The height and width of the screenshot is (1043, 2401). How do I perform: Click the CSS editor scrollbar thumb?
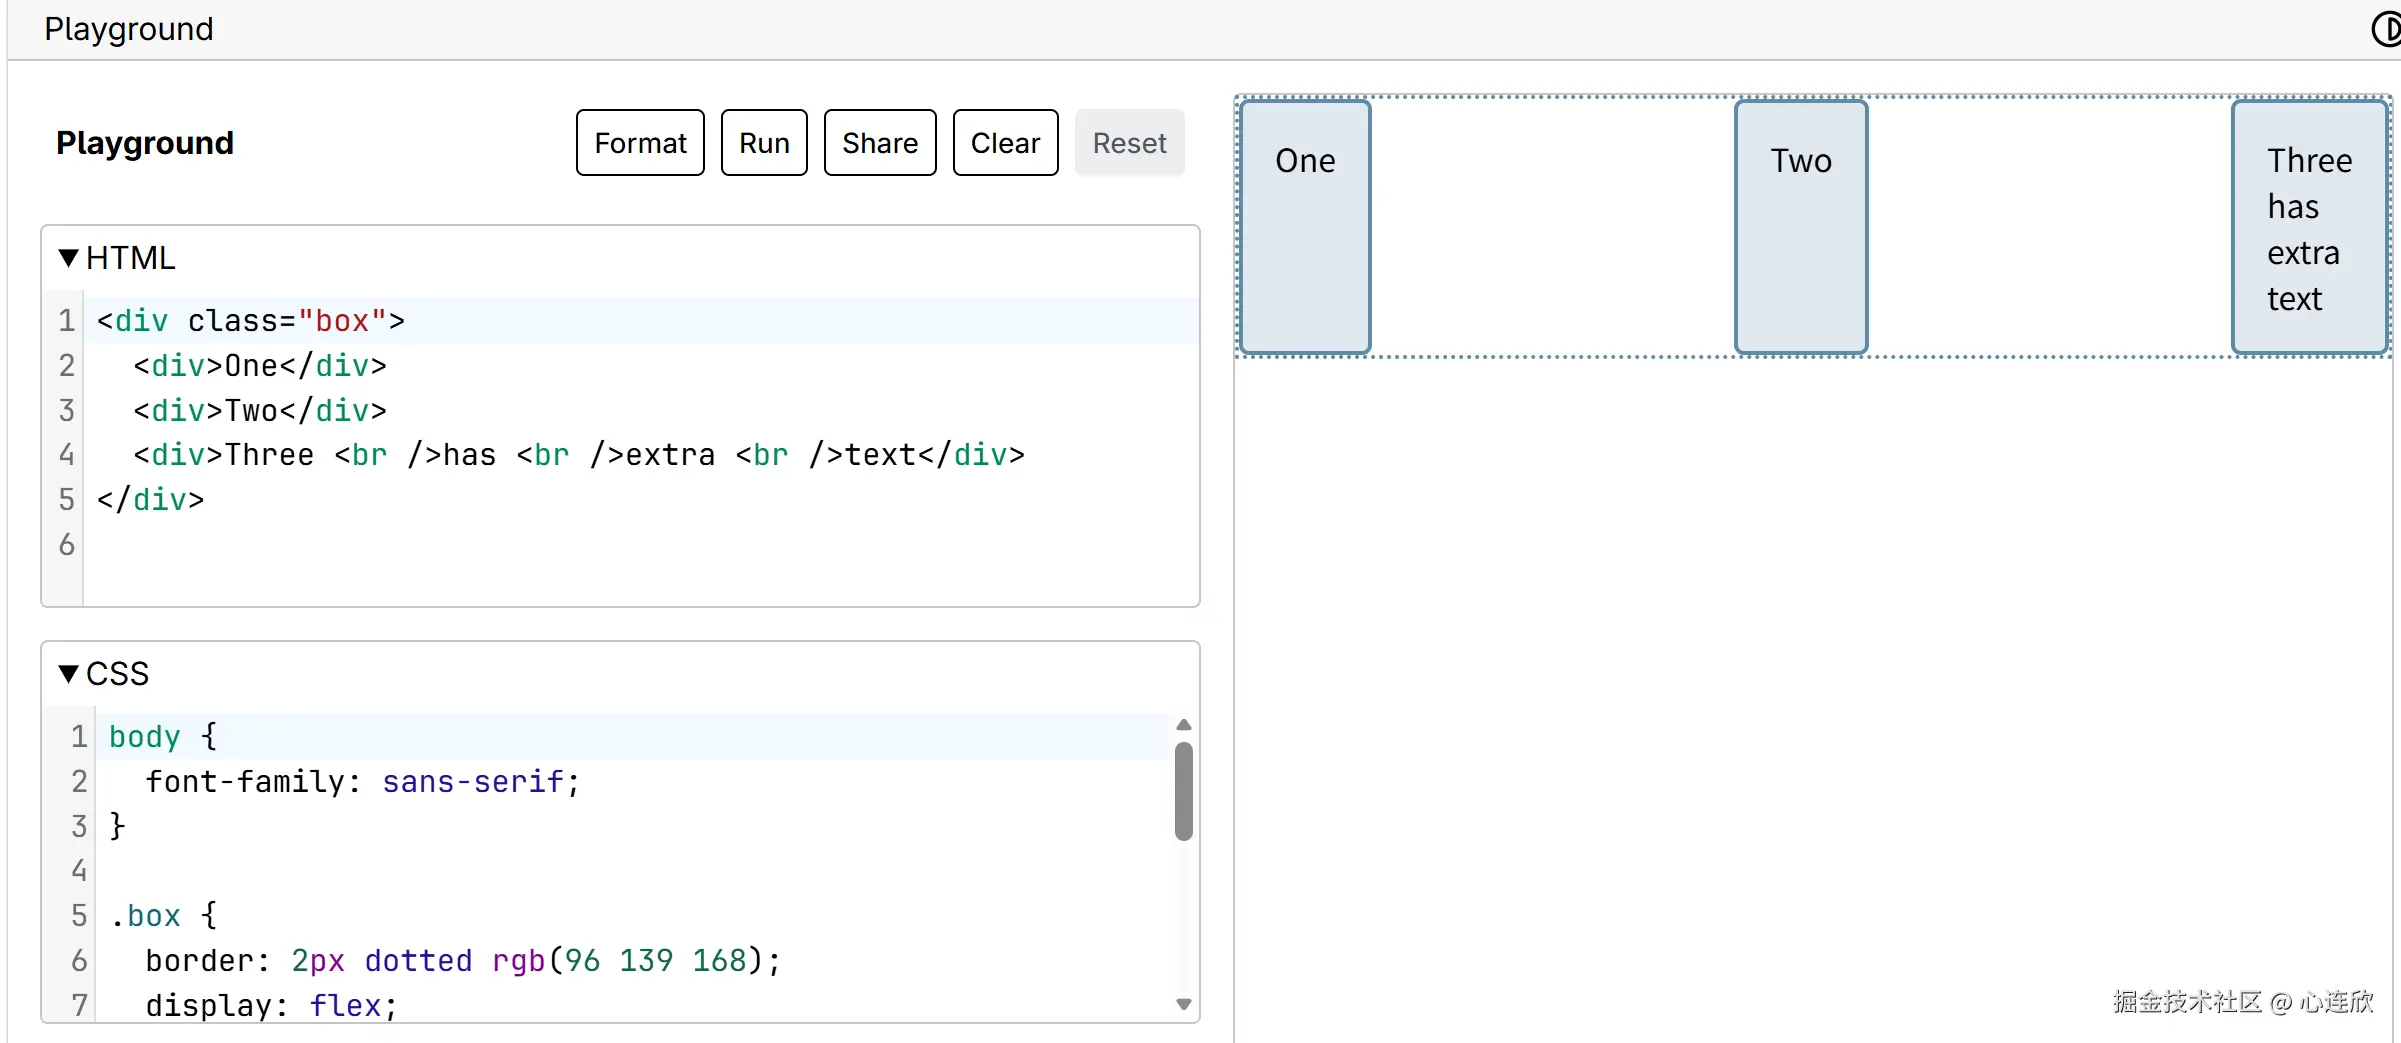click(1184, 791)
